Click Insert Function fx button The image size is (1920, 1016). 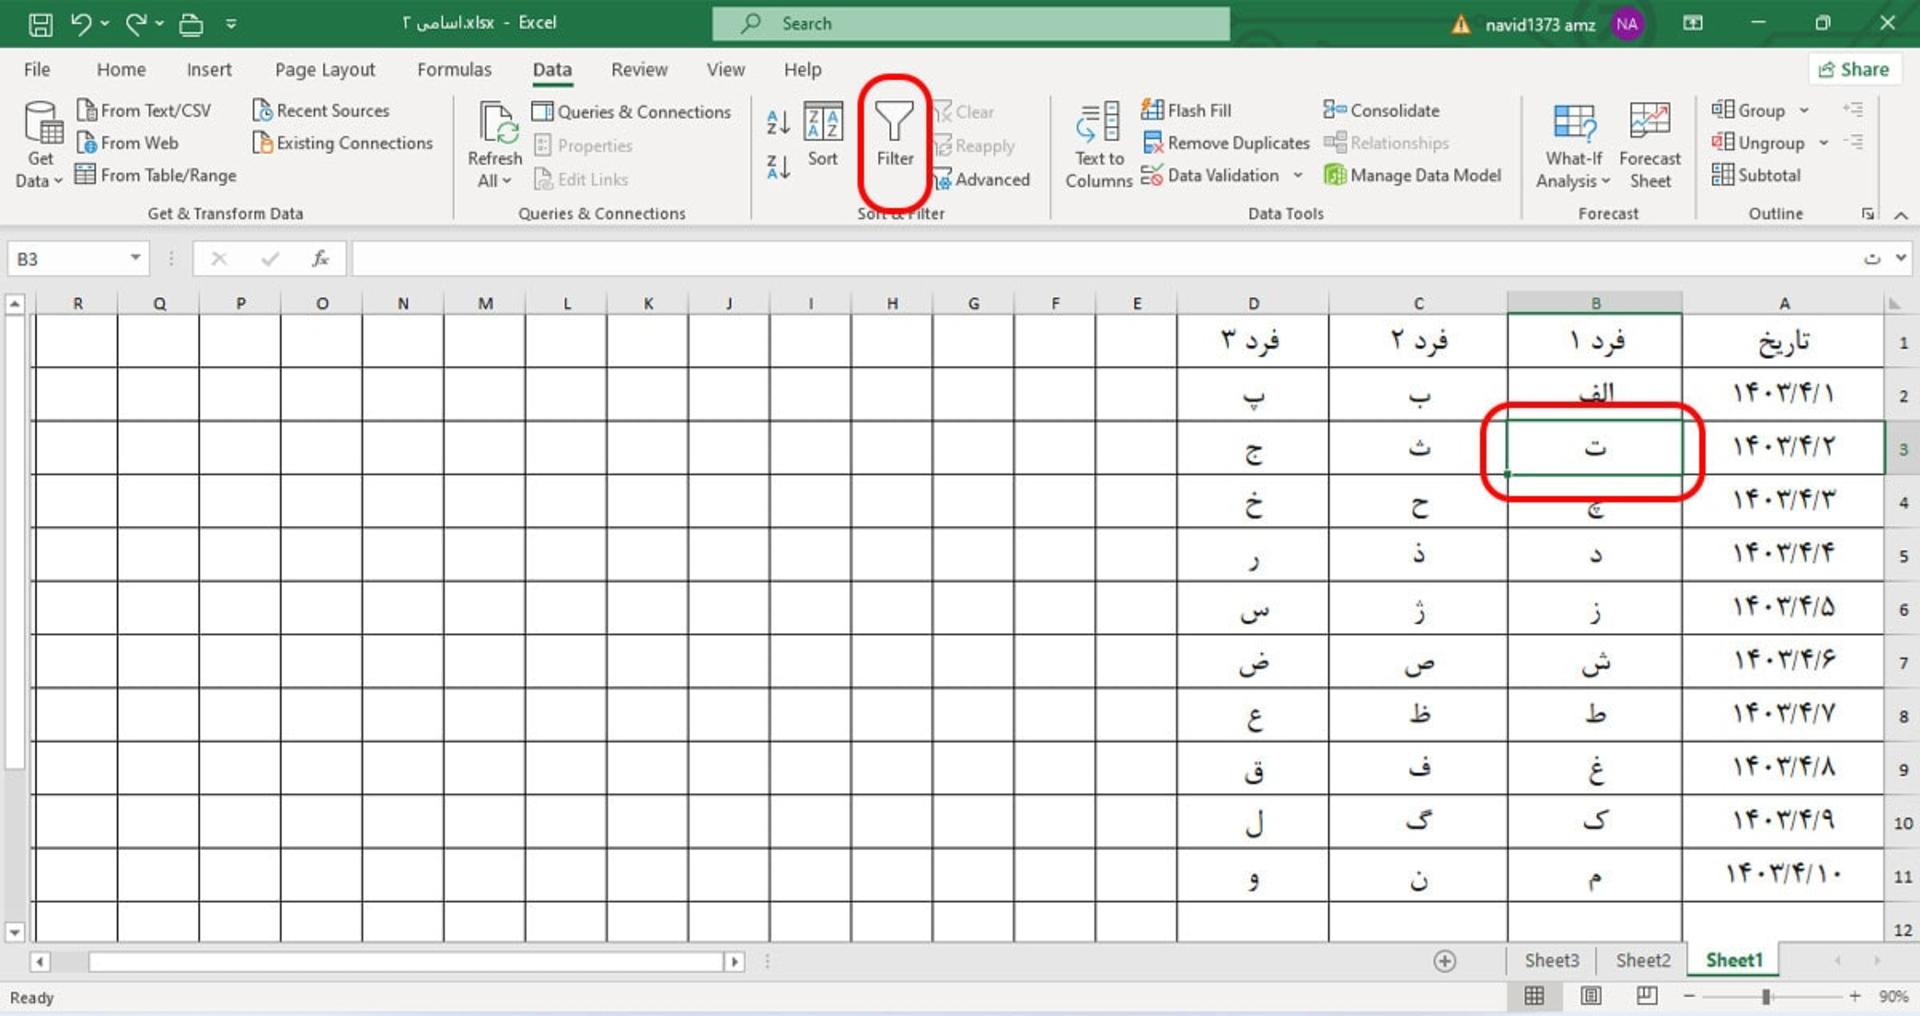click(320, 258)
